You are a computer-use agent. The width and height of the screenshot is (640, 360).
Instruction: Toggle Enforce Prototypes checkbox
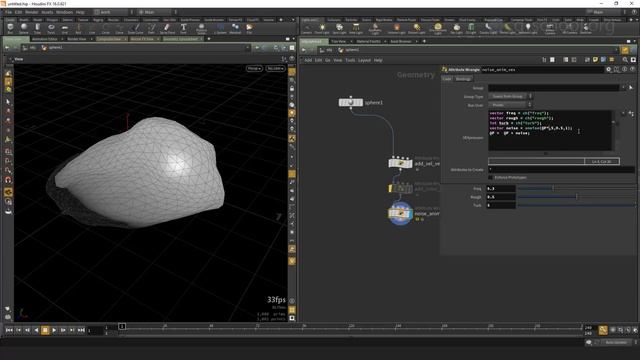[491, 178]
